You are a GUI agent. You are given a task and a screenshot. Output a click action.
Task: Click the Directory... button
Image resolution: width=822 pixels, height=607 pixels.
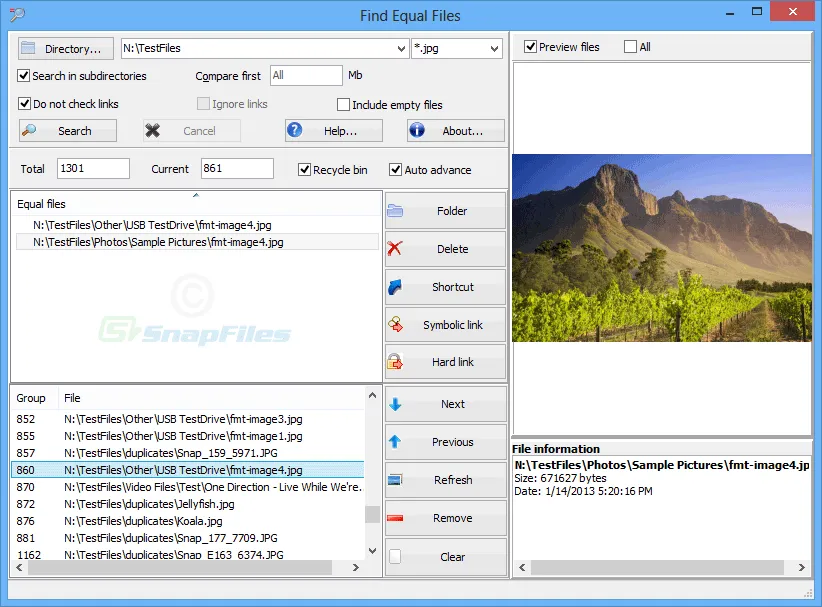[66, 48]
